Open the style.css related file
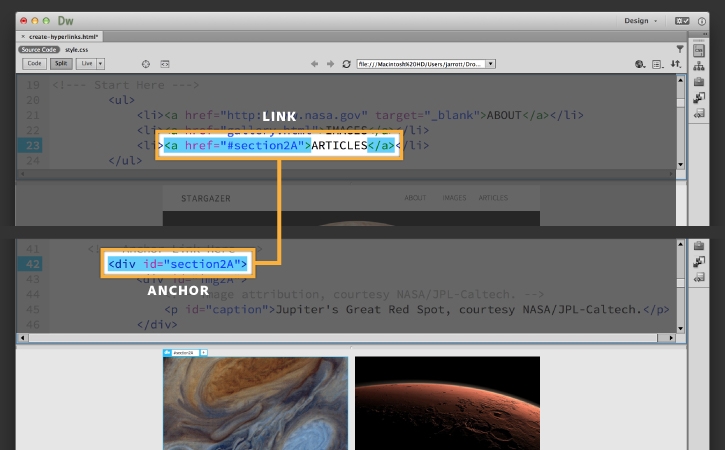This screenshot has width=725, height=450. (76, 49)
